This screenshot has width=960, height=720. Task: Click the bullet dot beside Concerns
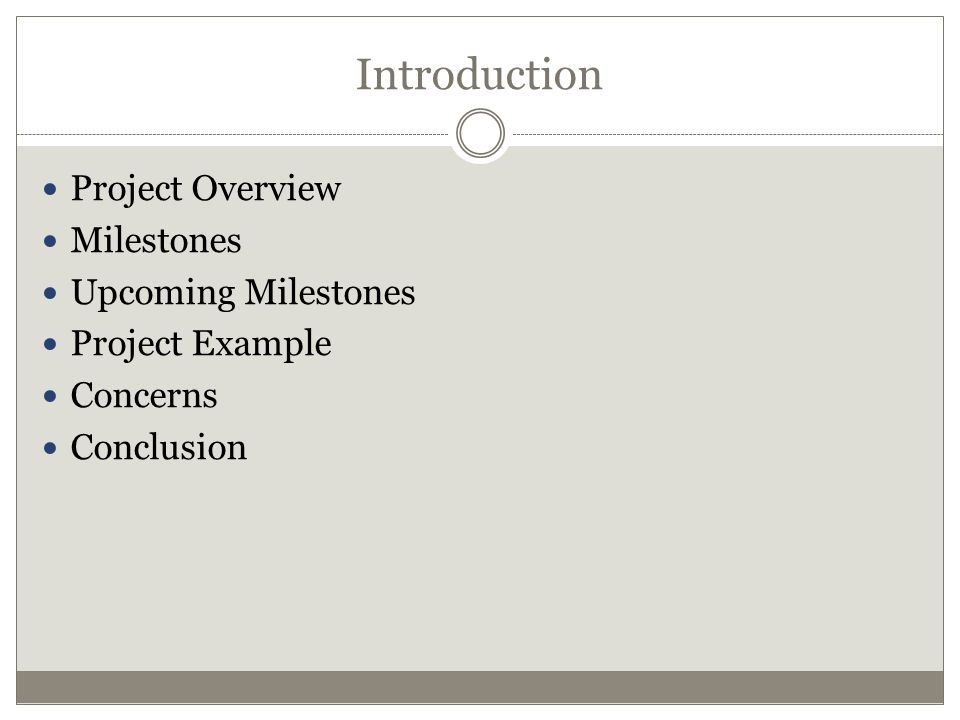click(x=50, y=396)
